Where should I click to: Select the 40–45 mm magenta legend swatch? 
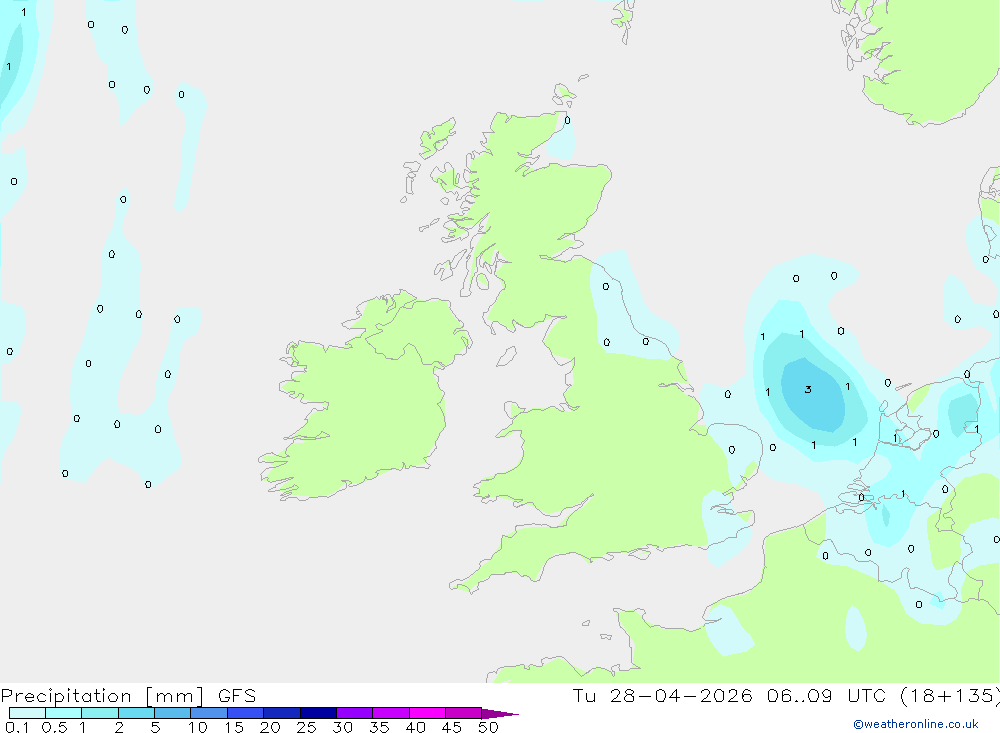pyautogui.click(x=427, y=713)
